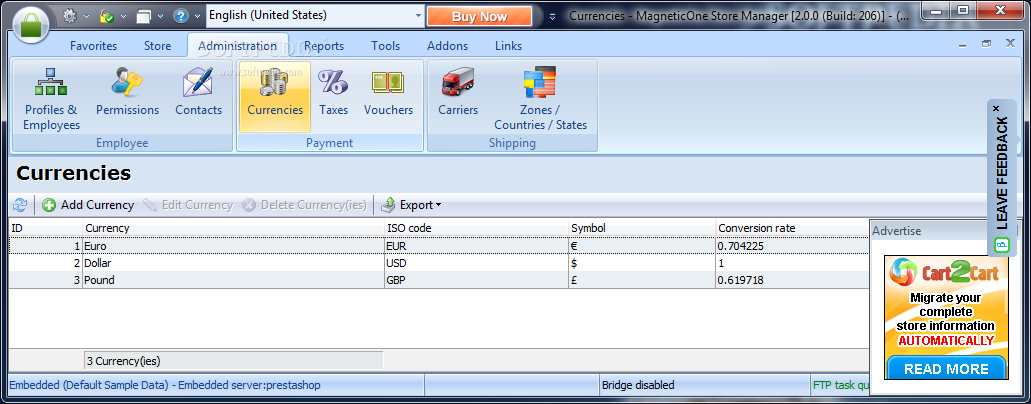Click the EUR ISO code cell

pos(477,246)
